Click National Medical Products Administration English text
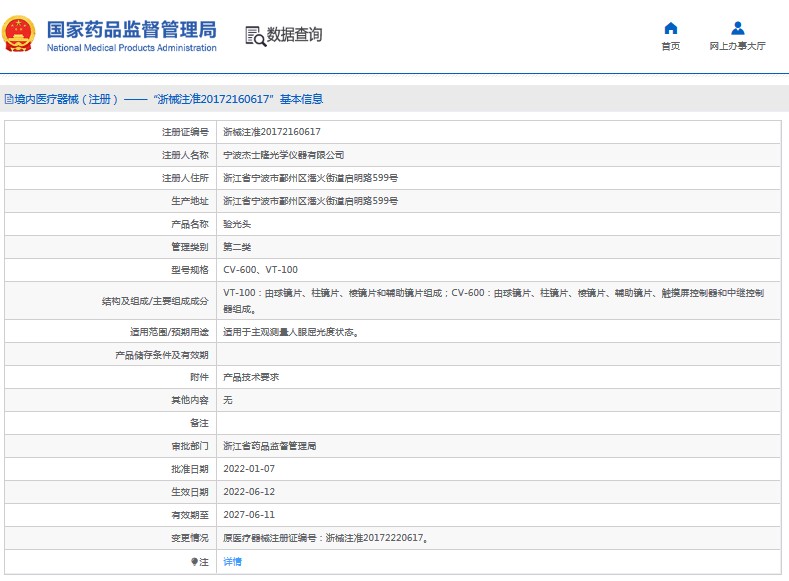This screenshot has height=581, width=789. pyautogui.click(x=131, y=48)
